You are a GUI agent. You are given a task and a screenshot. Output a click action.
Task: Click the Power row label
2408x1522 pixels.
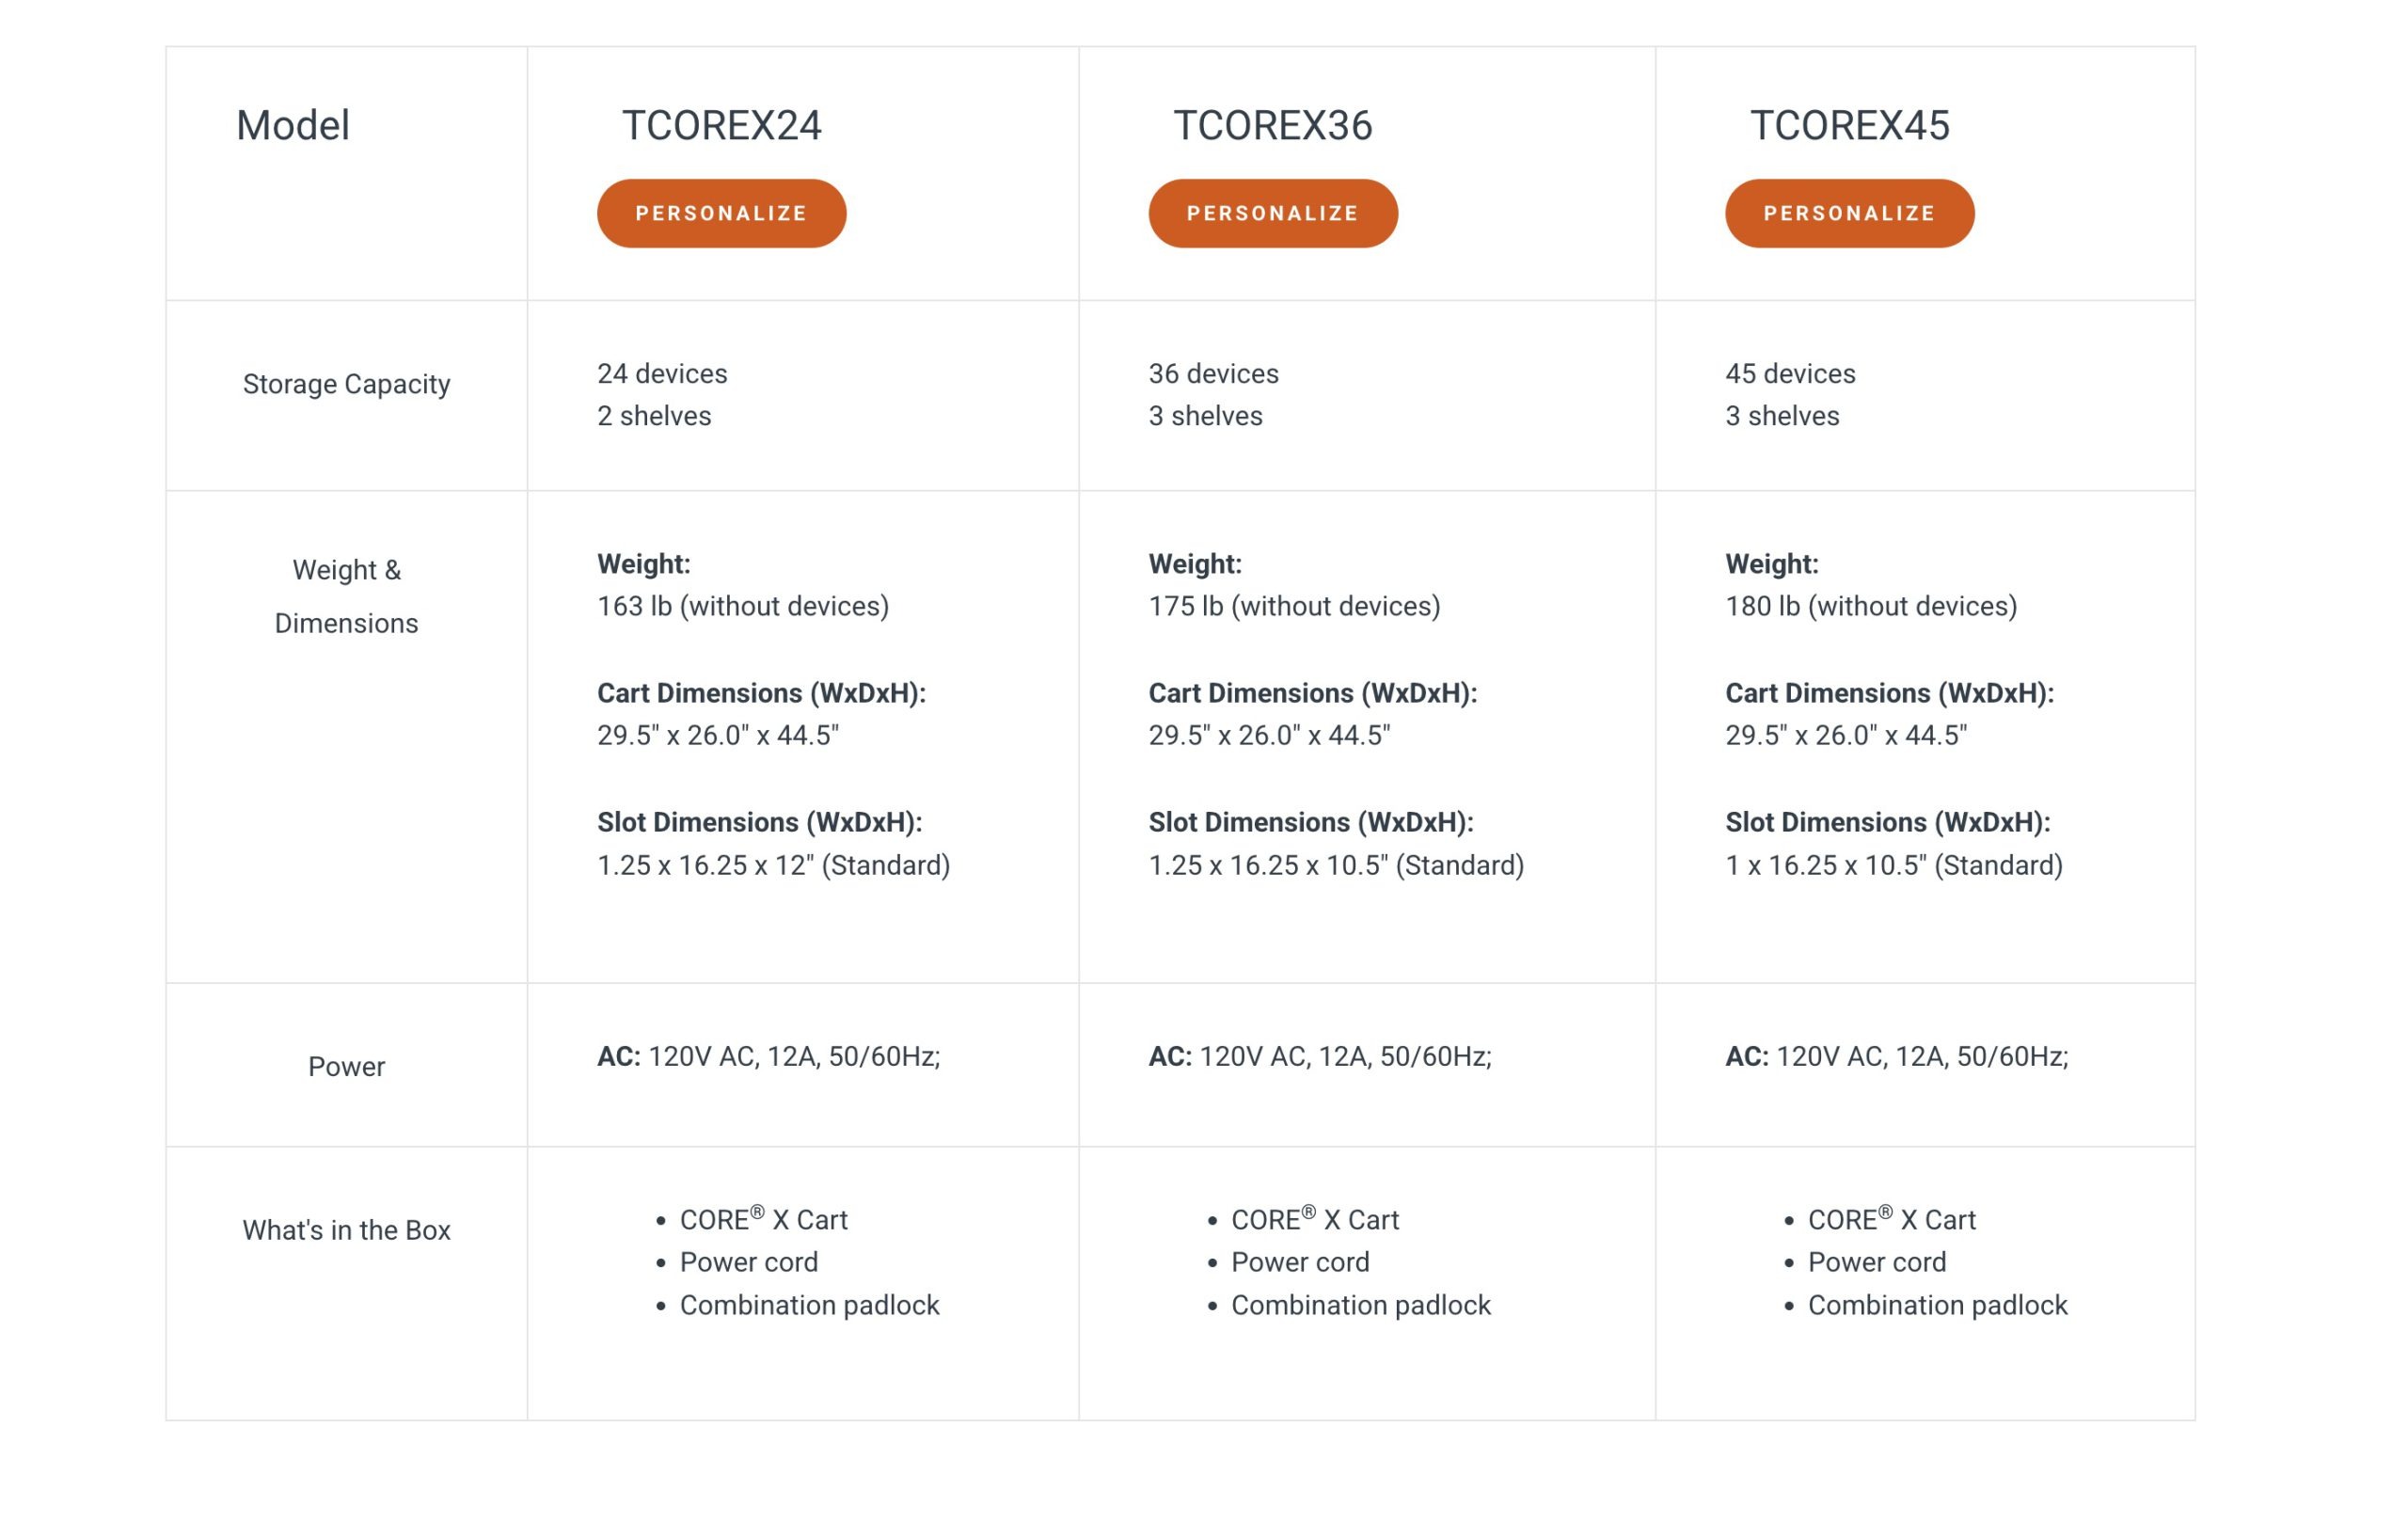click(x=346, y=1066)
